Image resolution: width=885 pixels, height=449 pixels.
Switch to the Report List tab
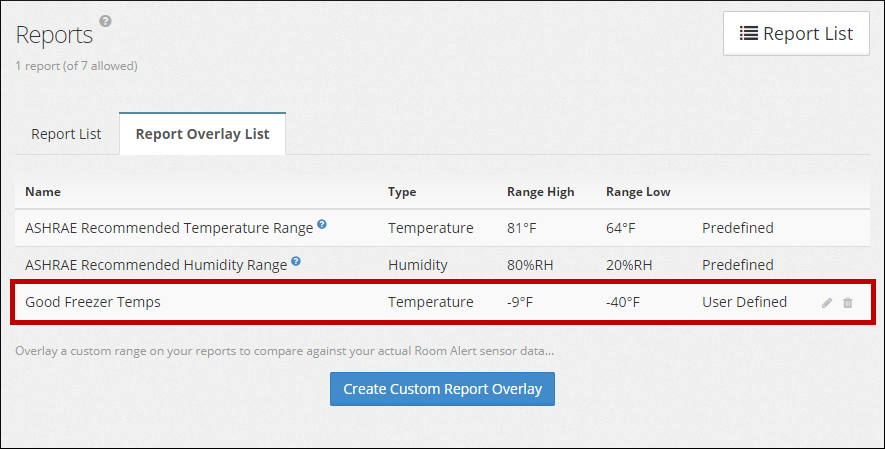tap(66, 134)
